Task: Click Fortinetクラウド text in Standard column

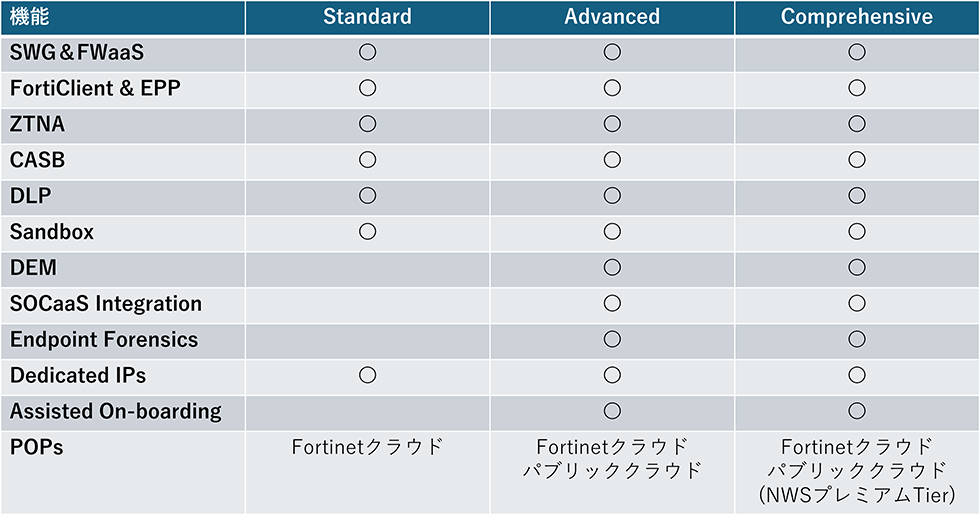Action: pyautogui.click(x=367, y=447)
